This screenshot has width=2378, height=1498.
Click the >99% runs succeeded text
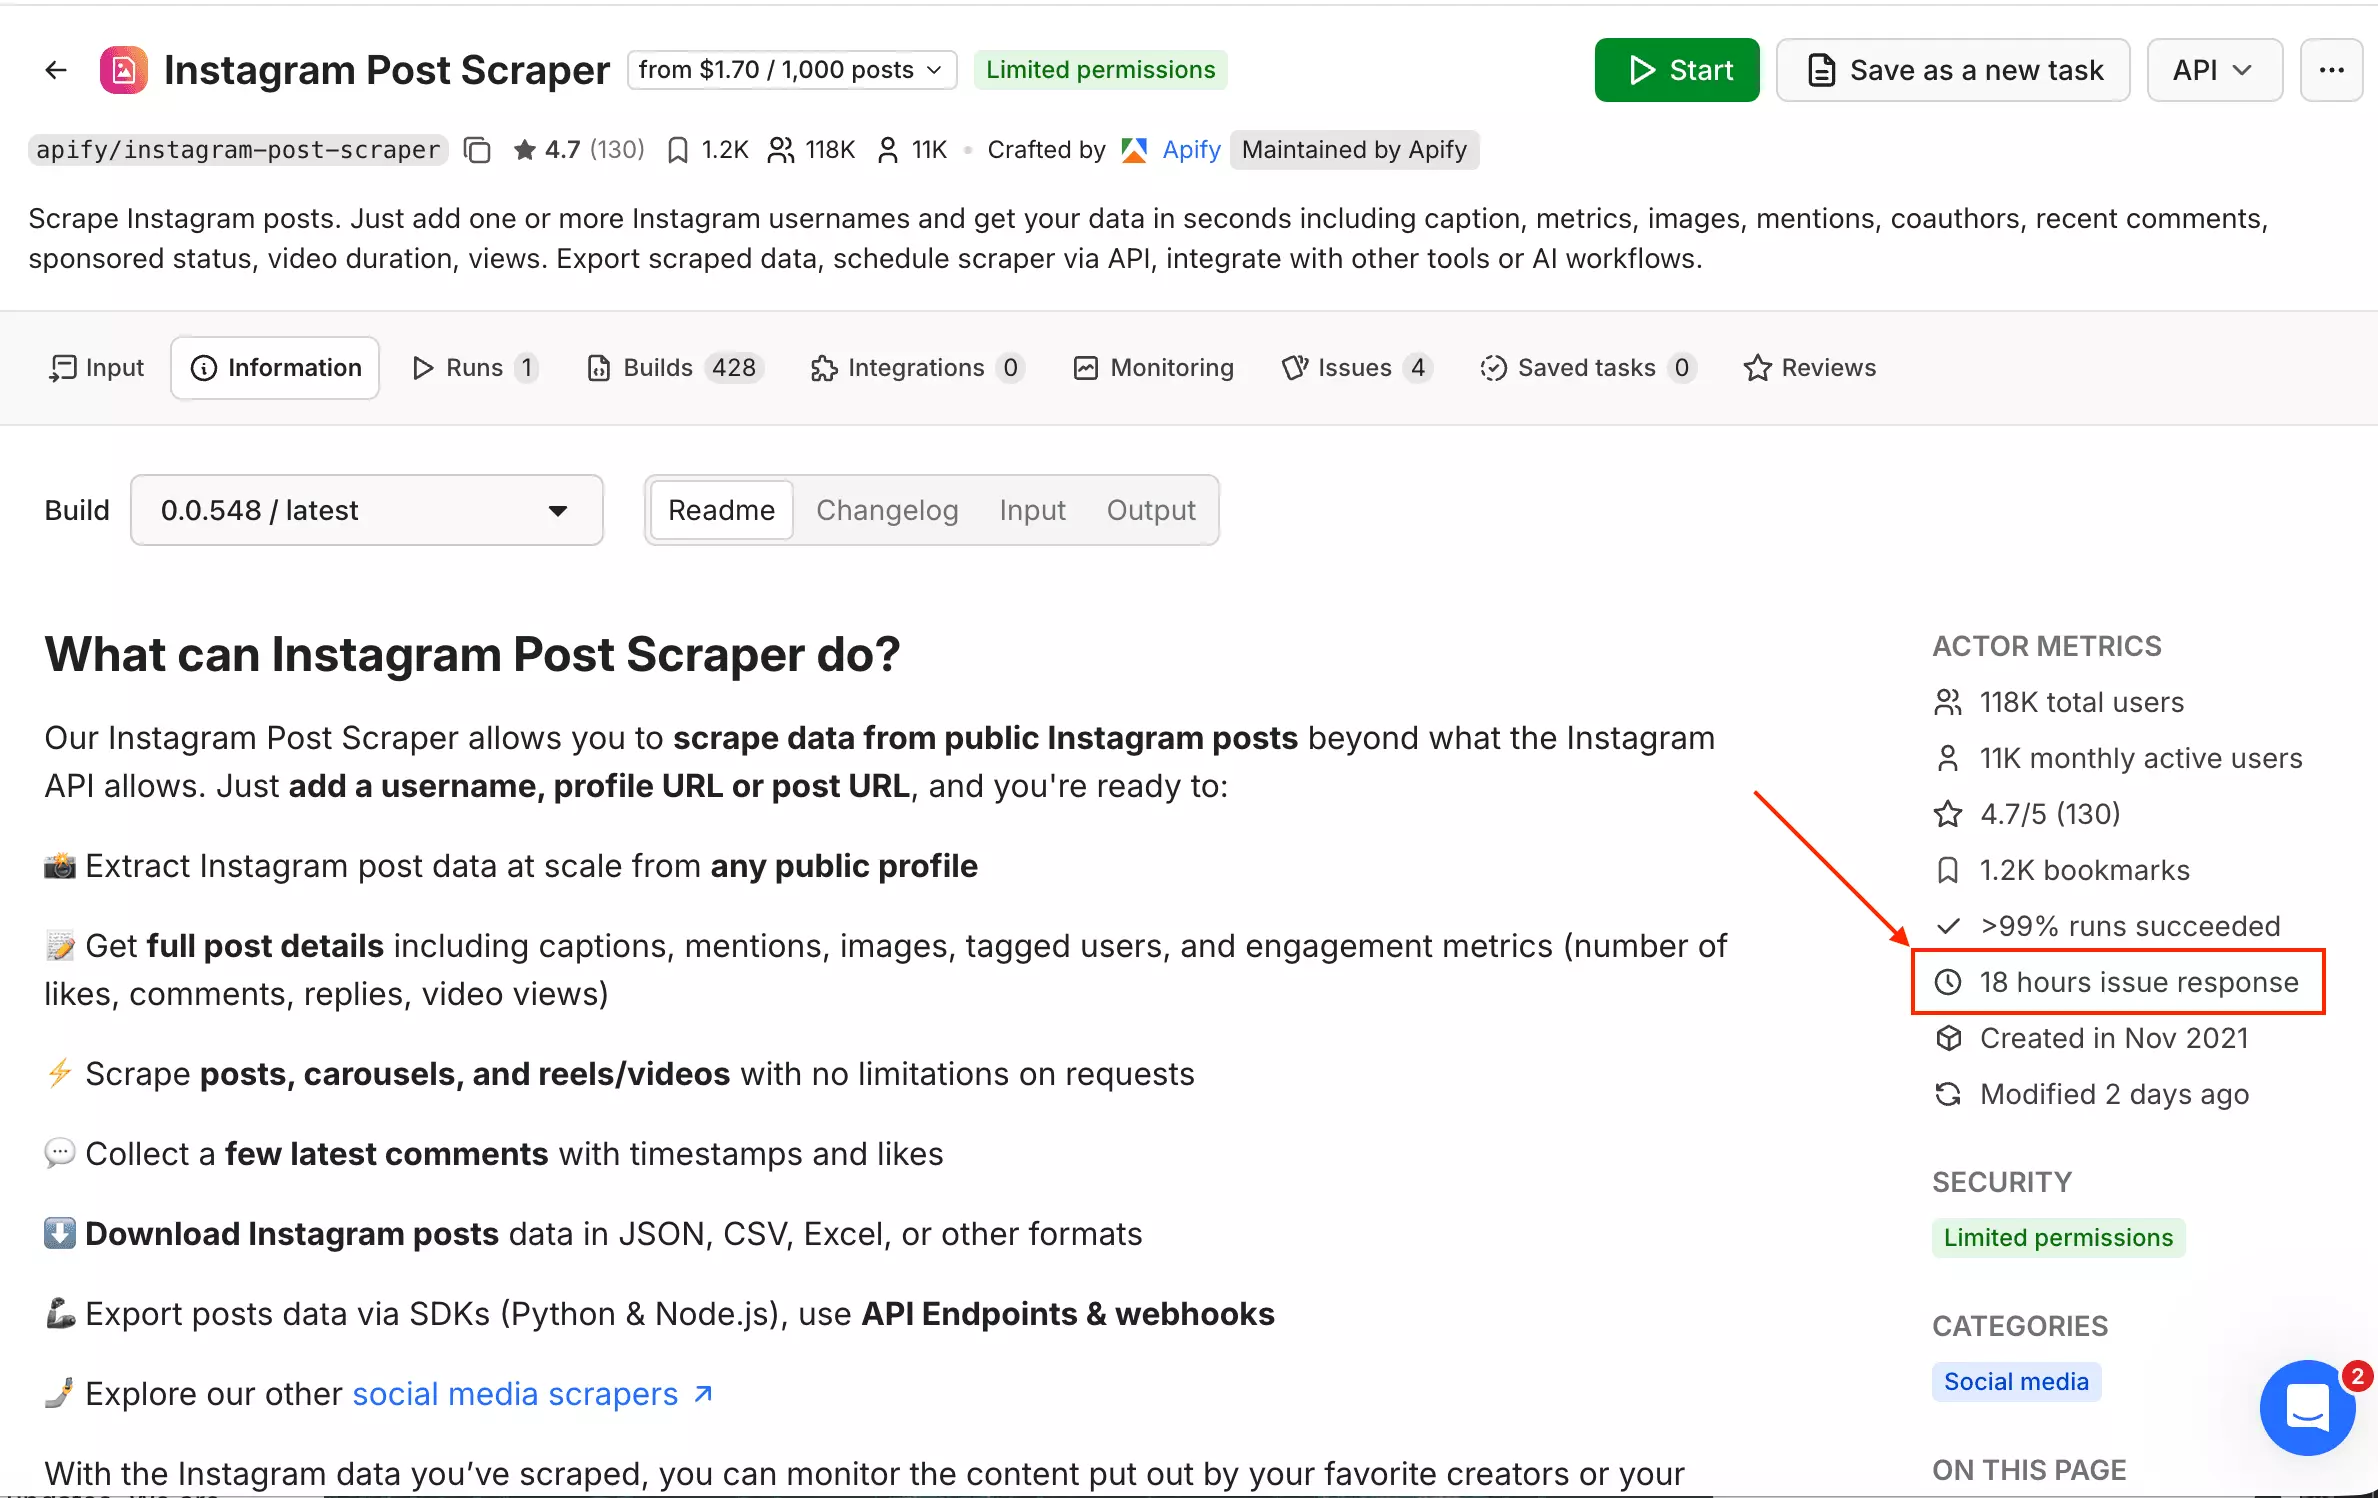coord(2130,926)
